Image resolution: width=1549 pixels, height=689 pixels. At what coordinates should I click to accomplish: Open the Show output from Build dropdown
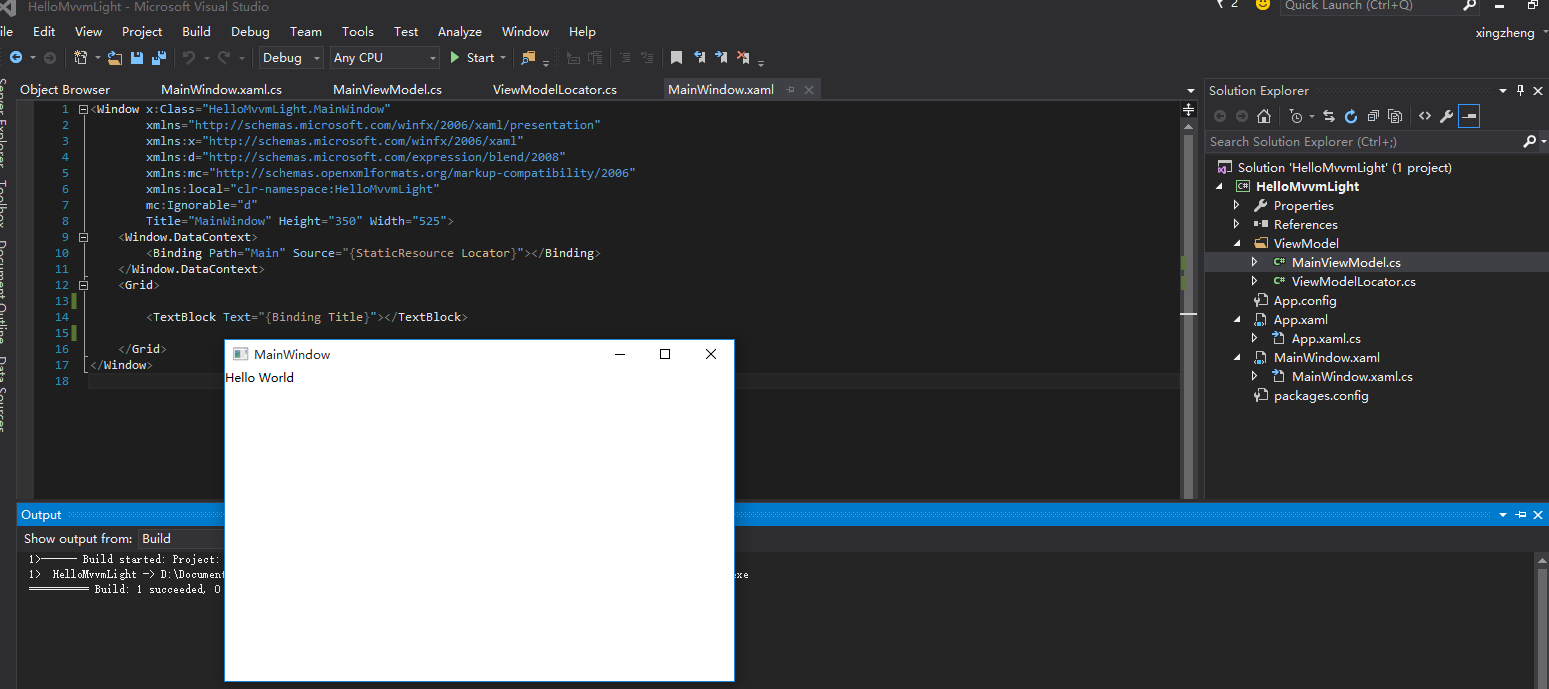pyautogui.click(x=180, y=539)
